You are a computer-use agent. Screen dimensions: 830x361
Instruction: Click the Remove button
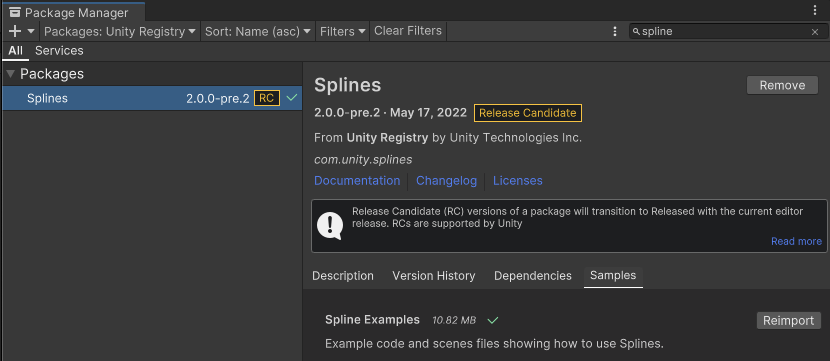[782, 85]
